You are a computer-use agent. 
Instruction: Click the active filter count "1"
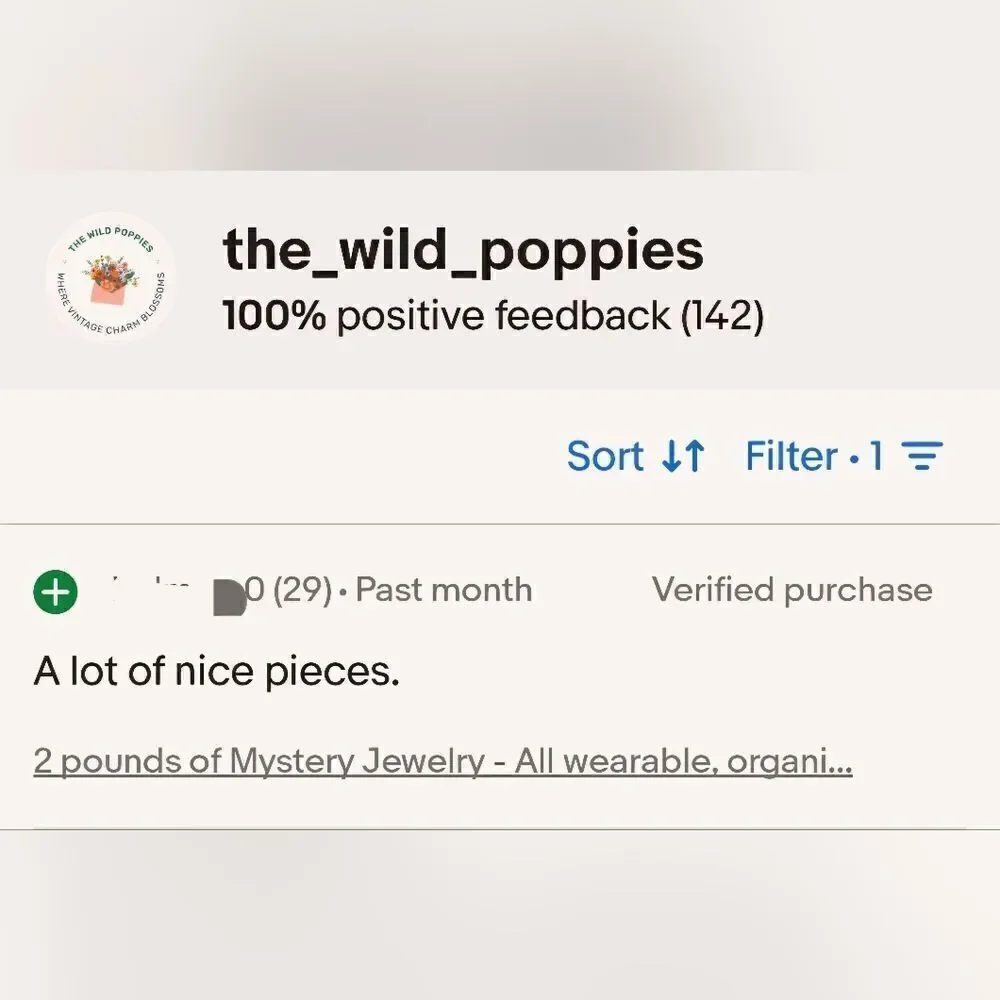[x=876, y=456]
